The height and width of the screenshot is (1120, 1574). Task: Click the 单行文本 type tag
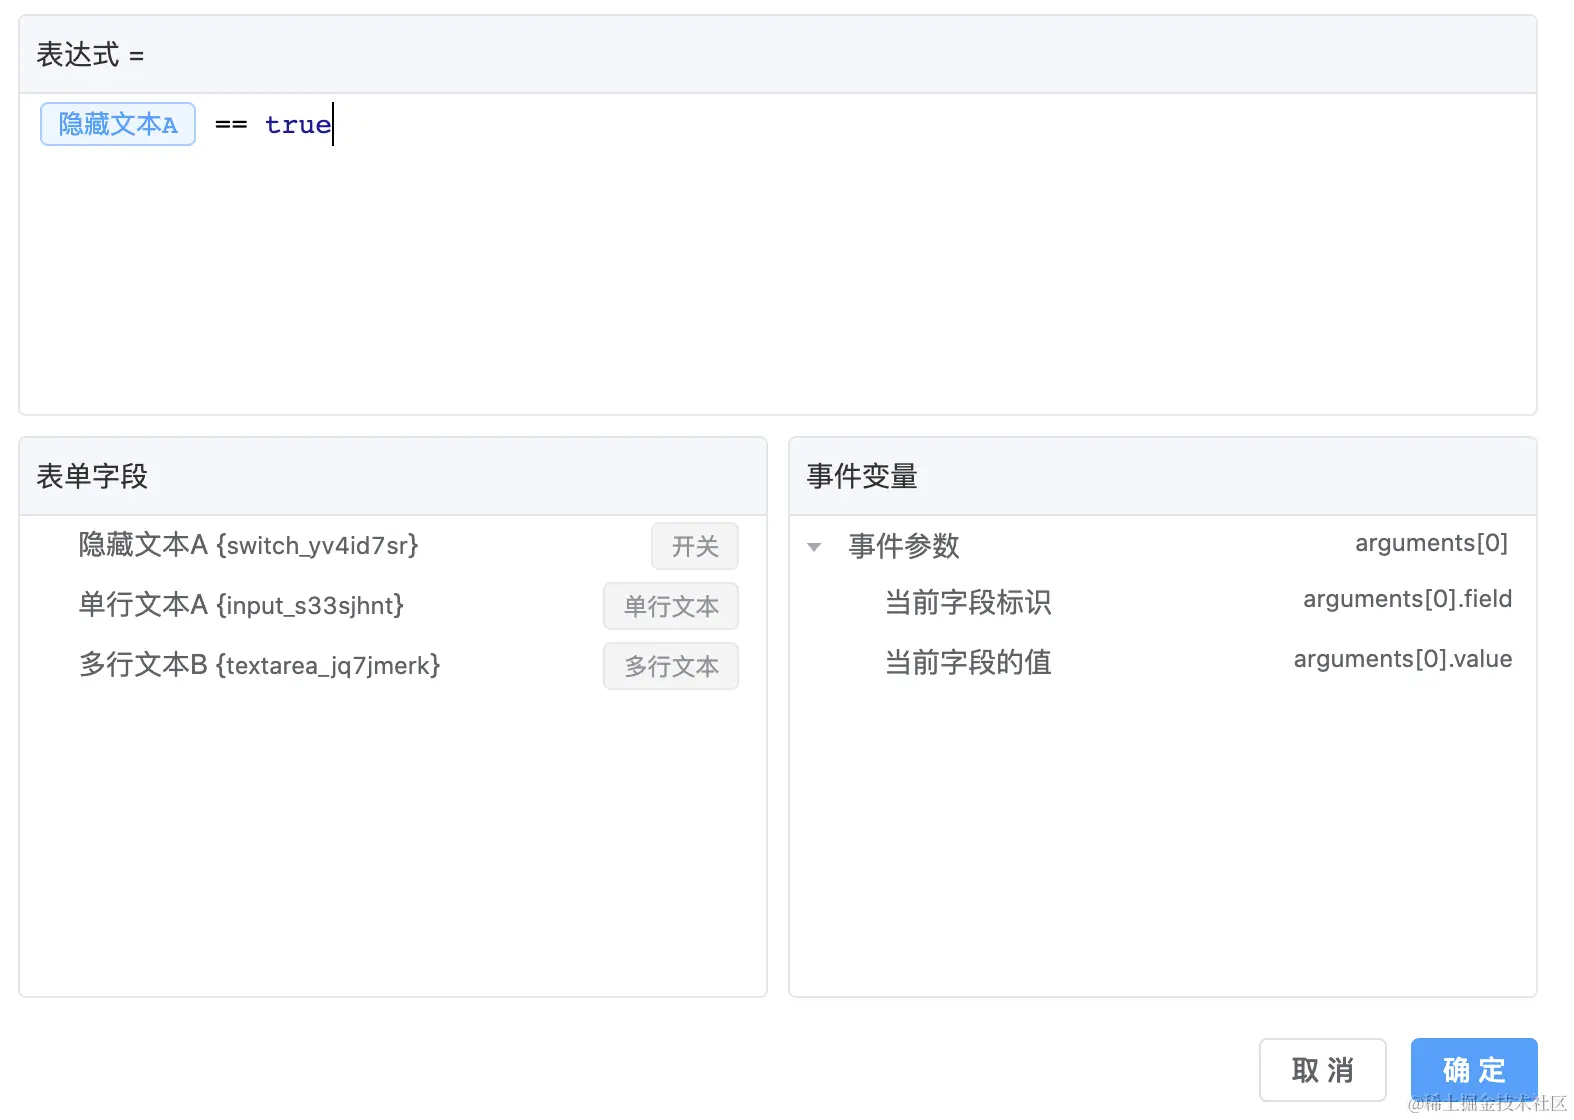(671, 606)
